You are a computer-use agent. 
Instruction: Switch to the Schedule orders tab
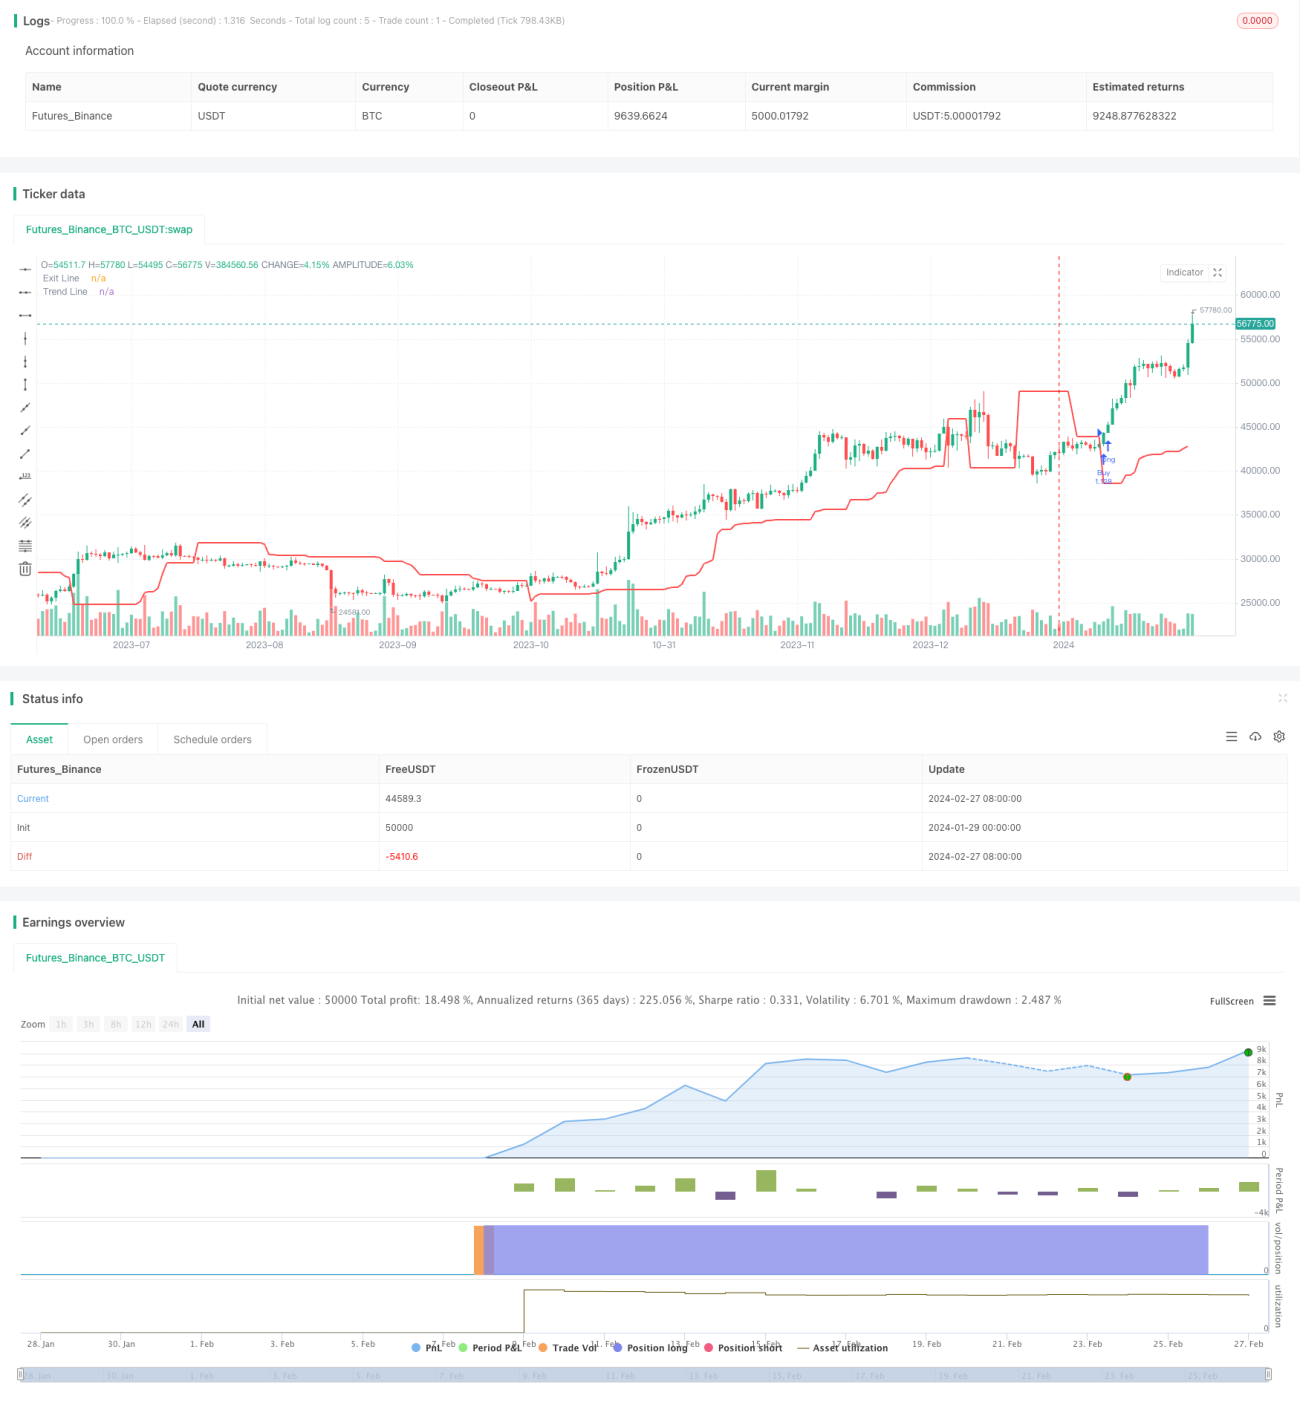[212, 740]
